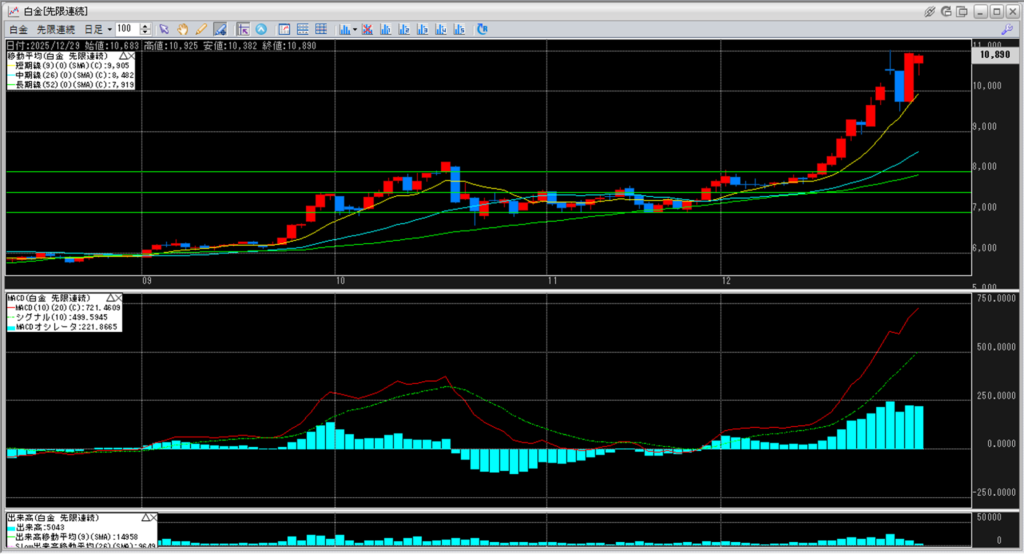Click the blue circular reload icon in toolbar

point(482,29)
